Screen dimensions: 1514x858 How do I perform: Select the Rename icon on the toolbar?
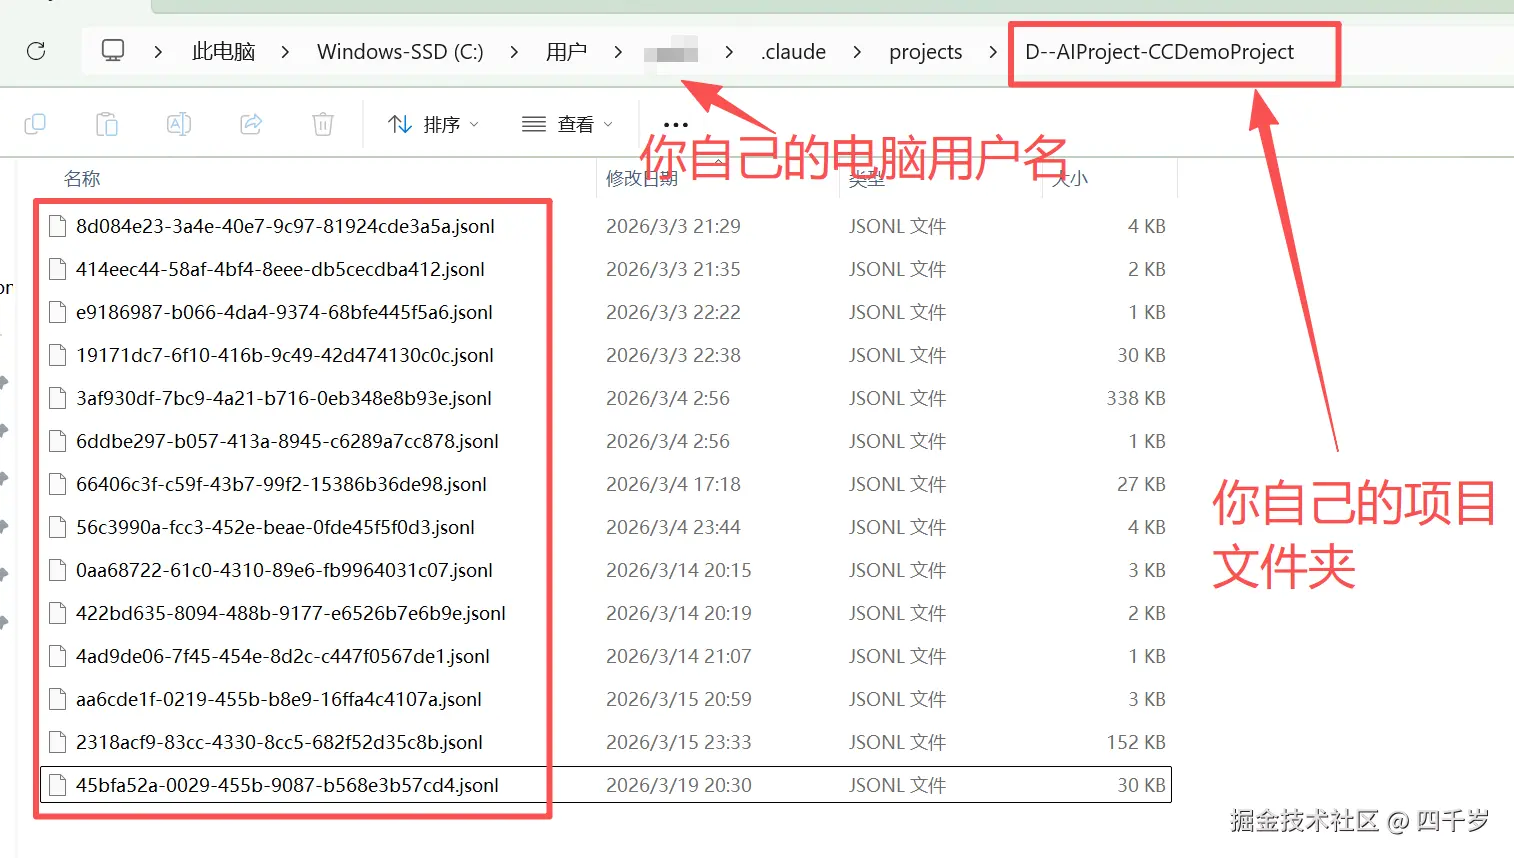[x=178, y=122]
